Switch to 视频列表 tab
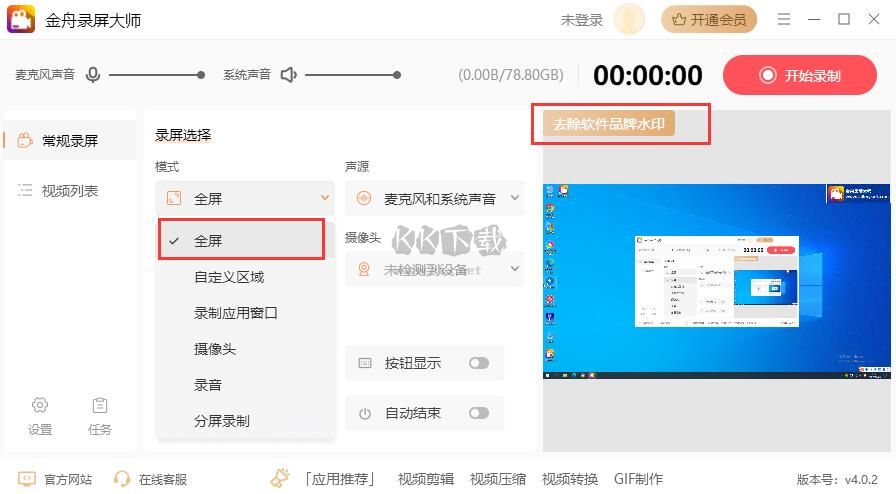This screenshot has width=896, height=494. click(70, 190)
